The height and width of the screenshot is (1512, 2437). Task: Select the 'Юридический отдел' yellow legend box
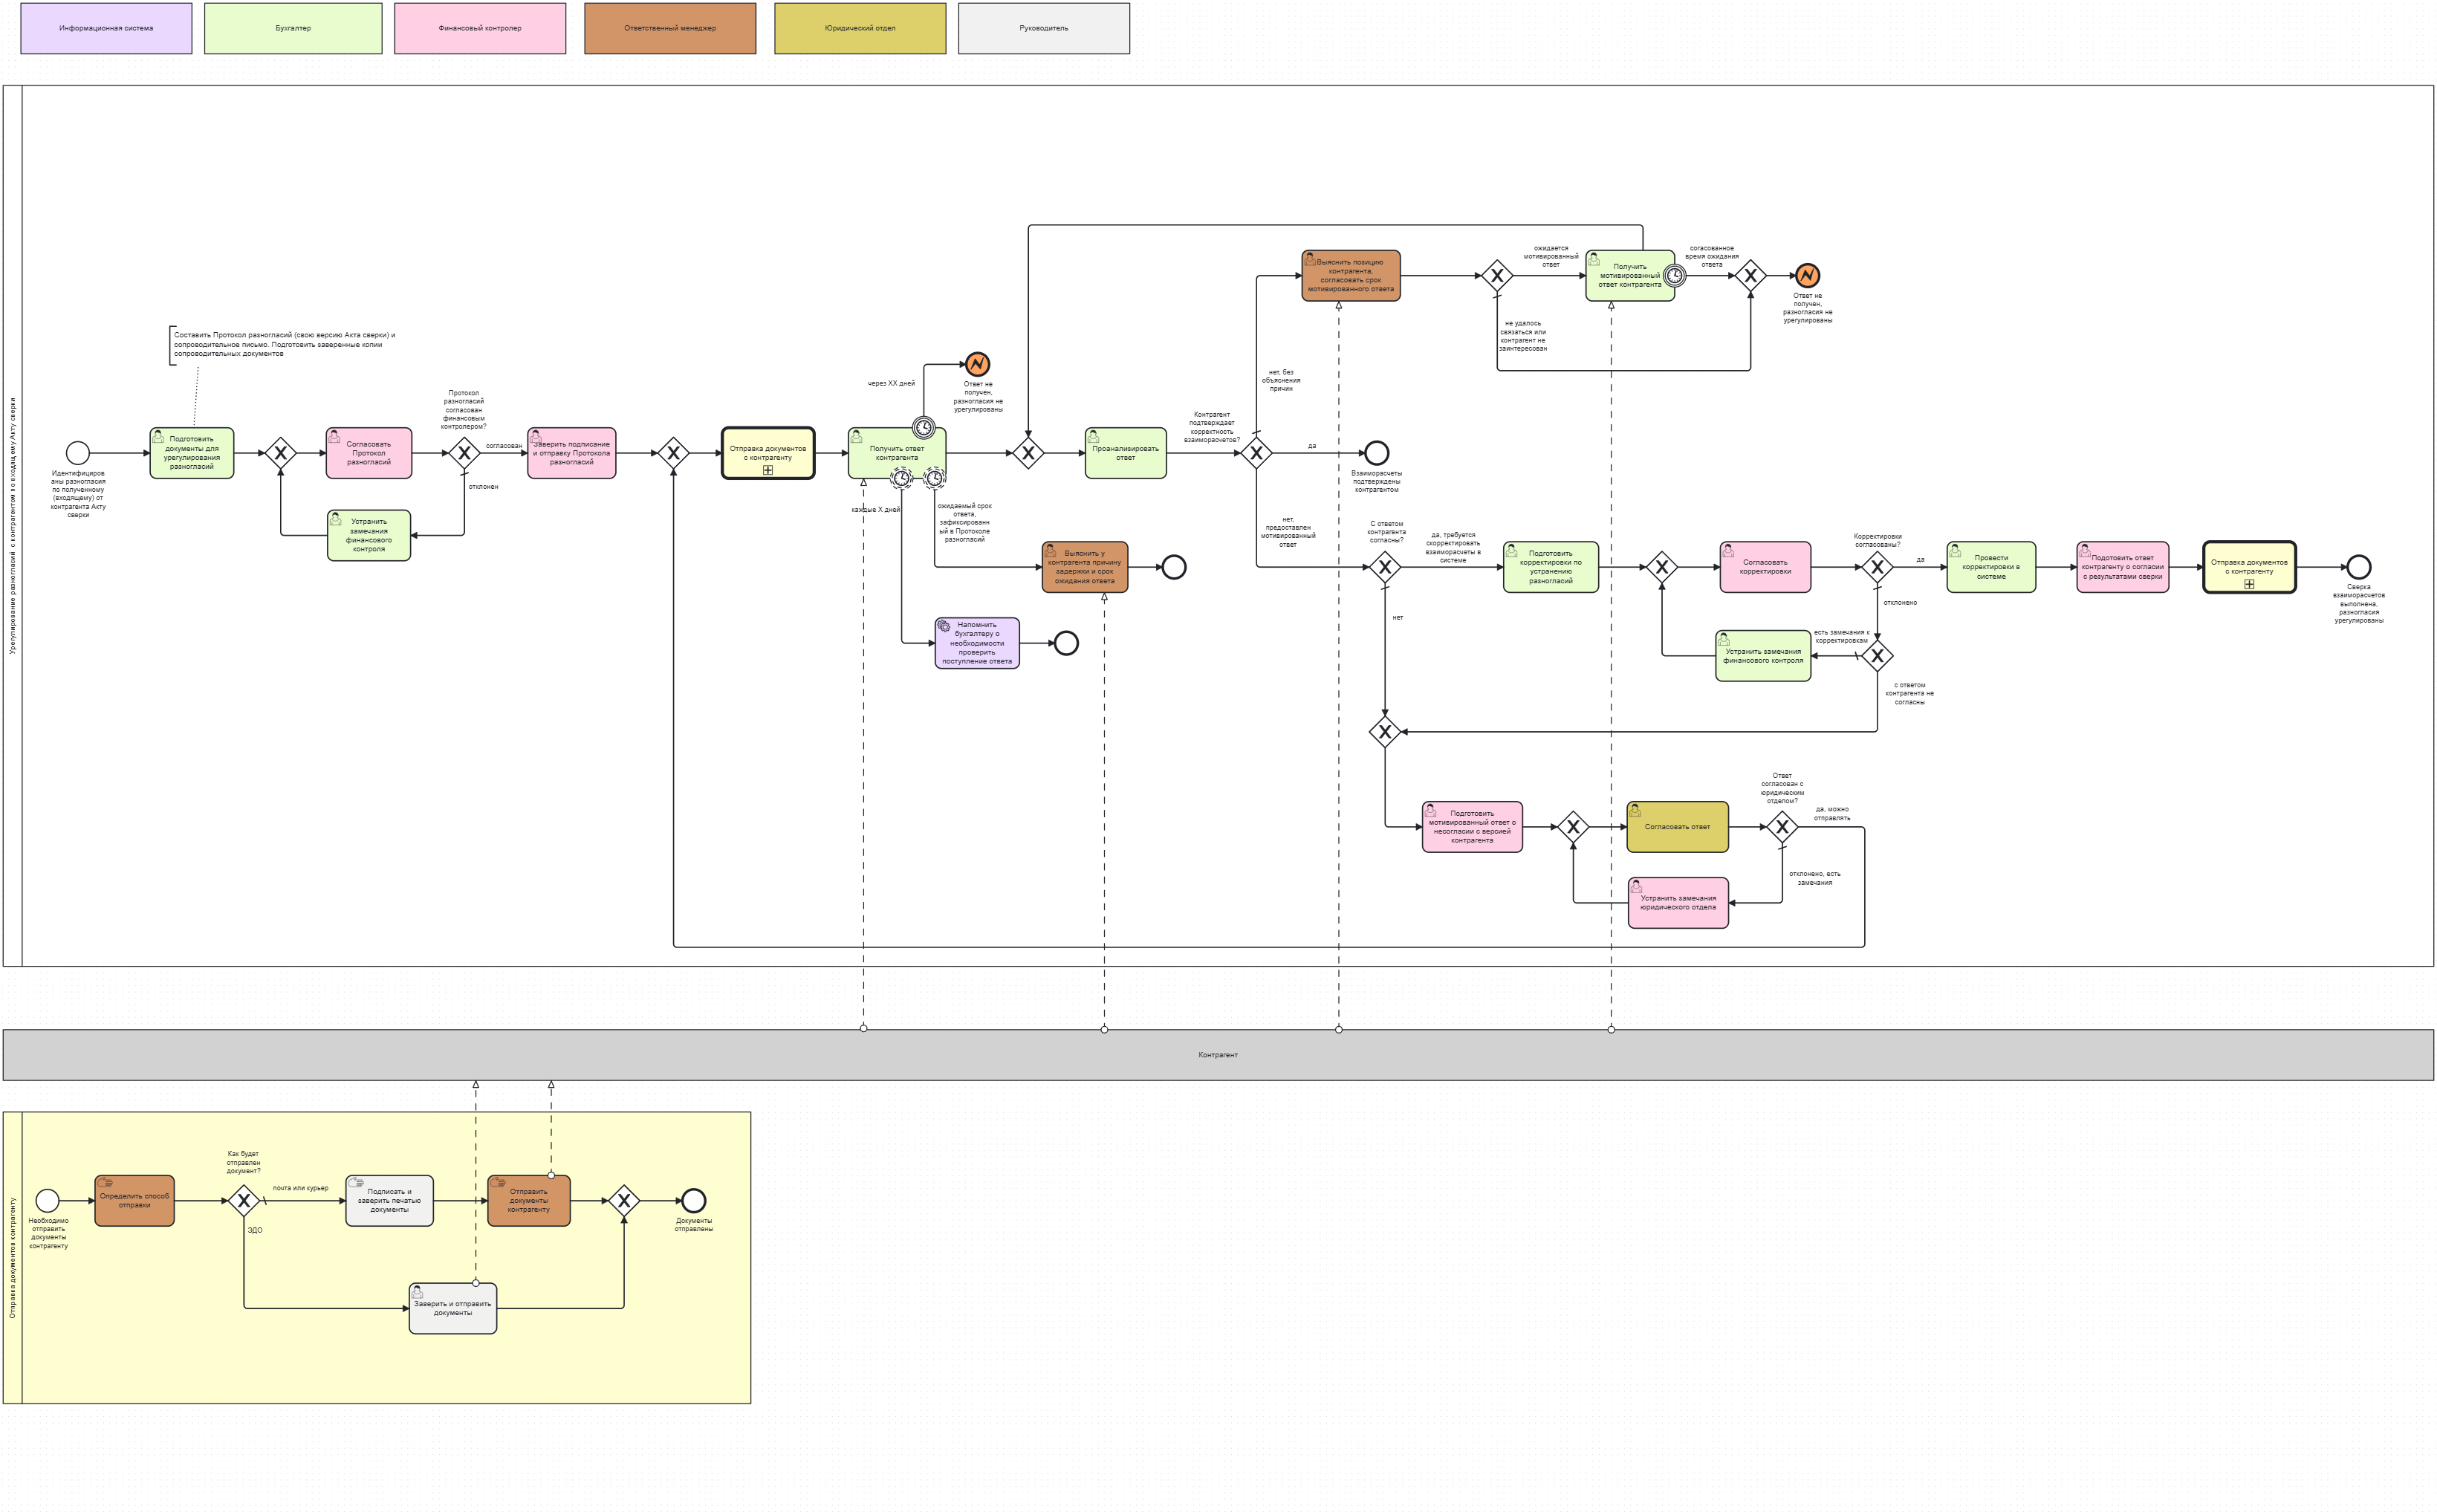click(x=860, y=28)
